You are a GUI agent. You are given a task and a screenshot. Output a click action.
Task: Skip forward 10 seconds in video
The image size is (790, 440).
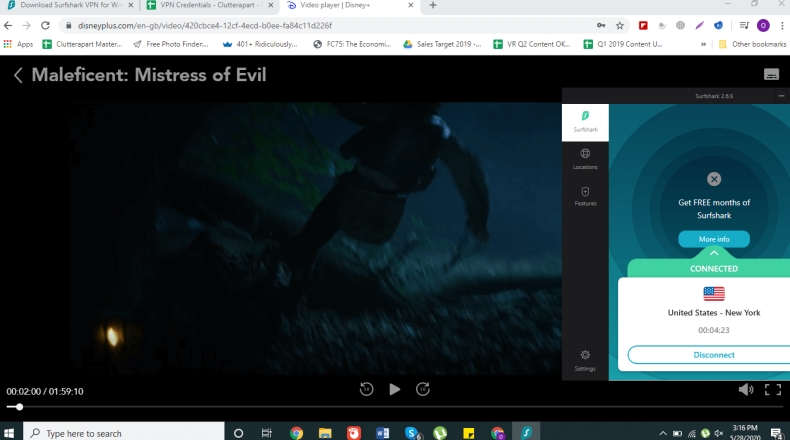[x=423, y=389]
